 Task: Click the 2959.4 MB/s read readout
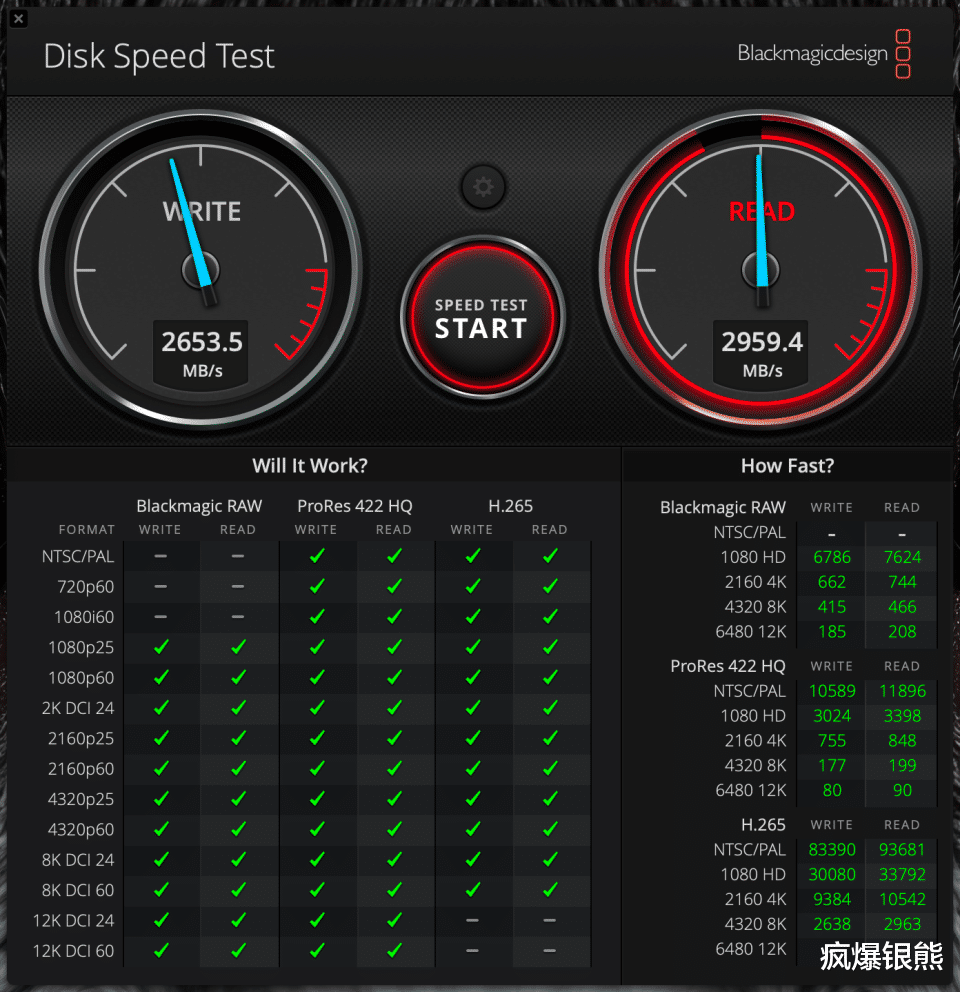click(x=761, y=353)
